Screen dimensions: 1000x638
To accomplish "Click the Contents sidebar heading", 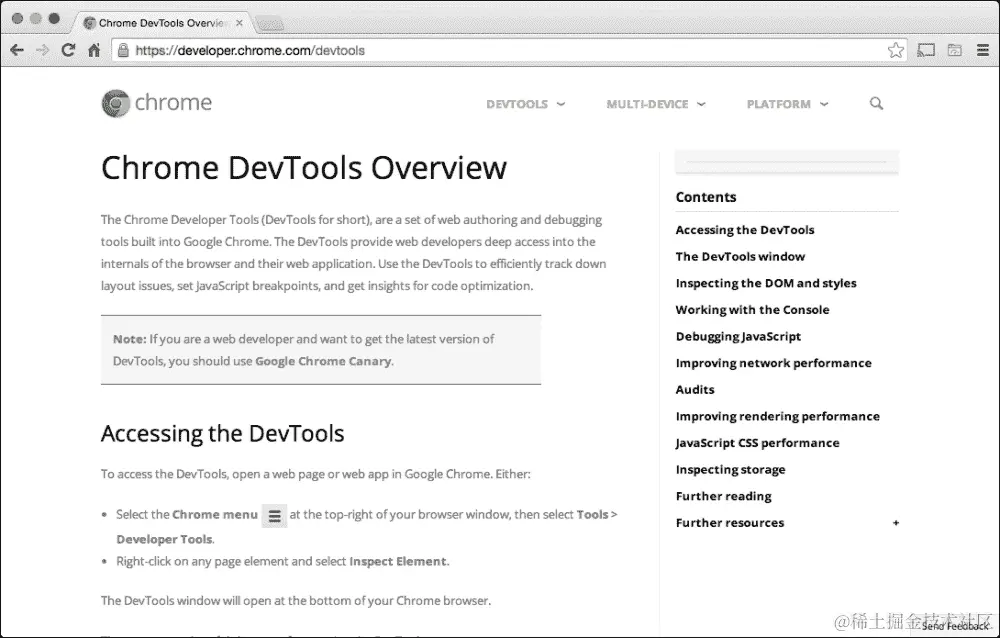I will [x=705, y=197].
